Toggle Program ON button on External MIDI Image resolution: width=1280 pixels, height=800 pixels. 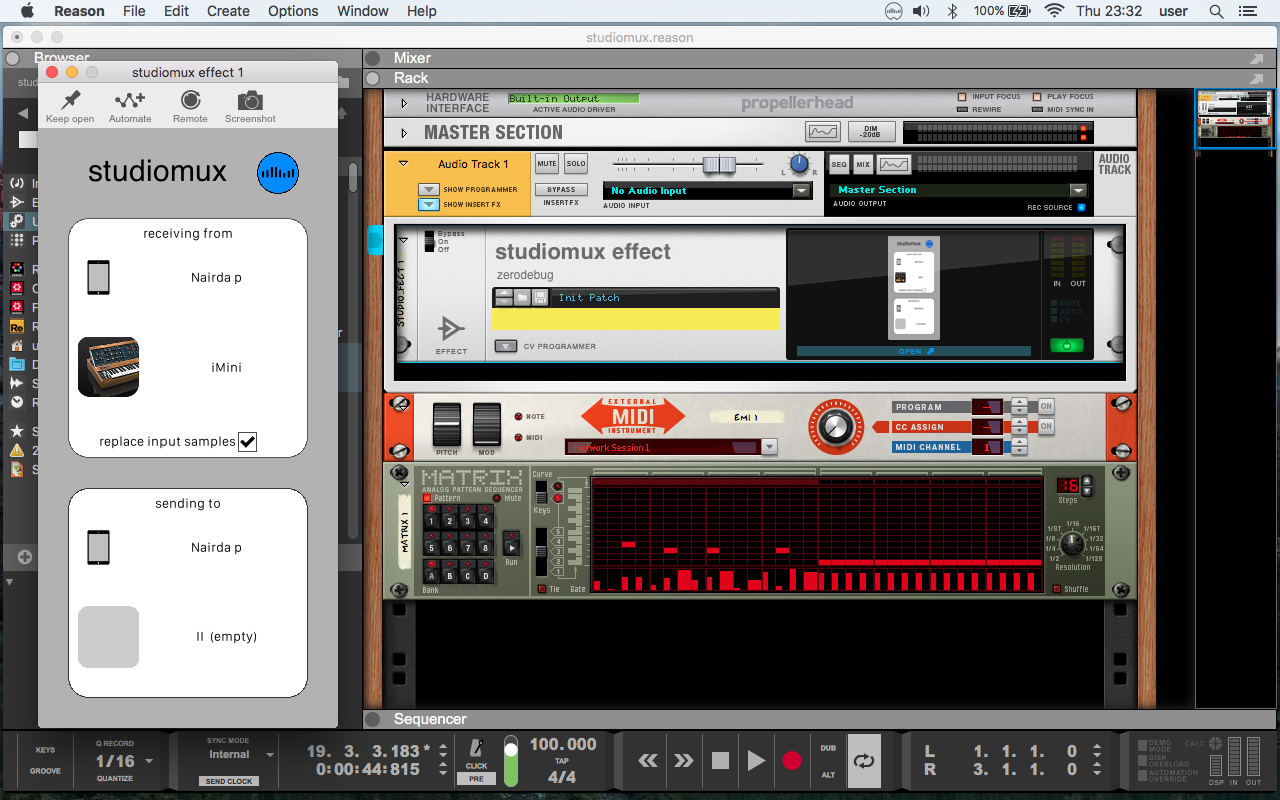click(1046, 406)
